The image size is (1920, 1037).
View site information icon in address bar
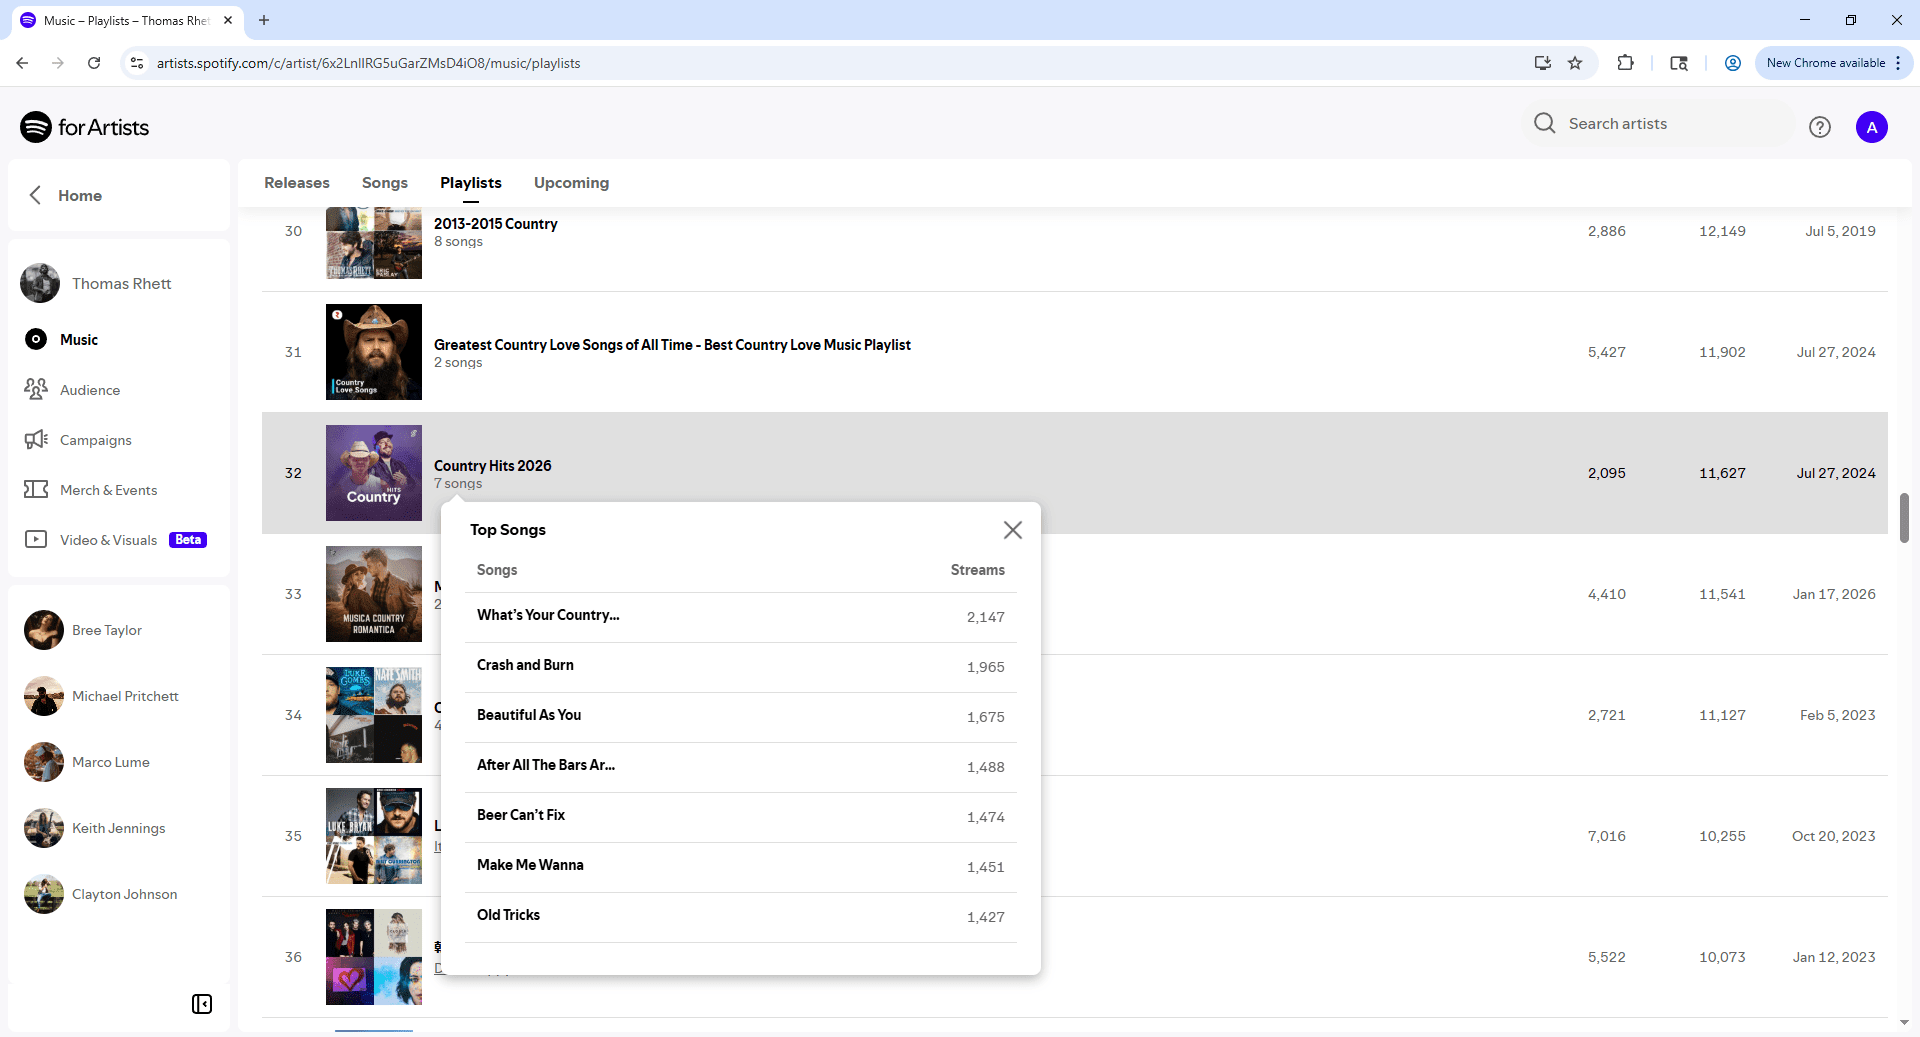(137, 63)
